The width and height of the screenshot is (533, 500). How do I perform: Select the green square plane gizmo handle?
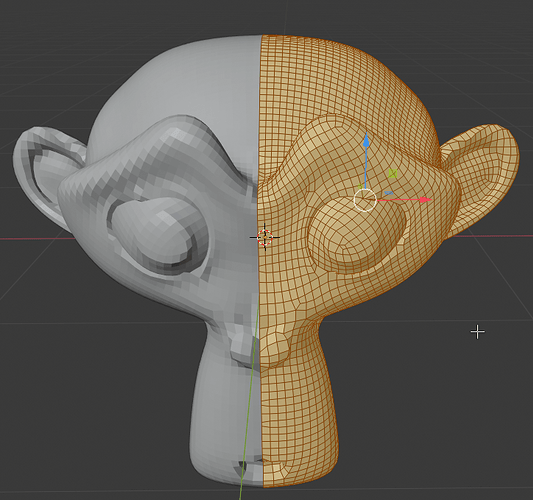point(393,174)
